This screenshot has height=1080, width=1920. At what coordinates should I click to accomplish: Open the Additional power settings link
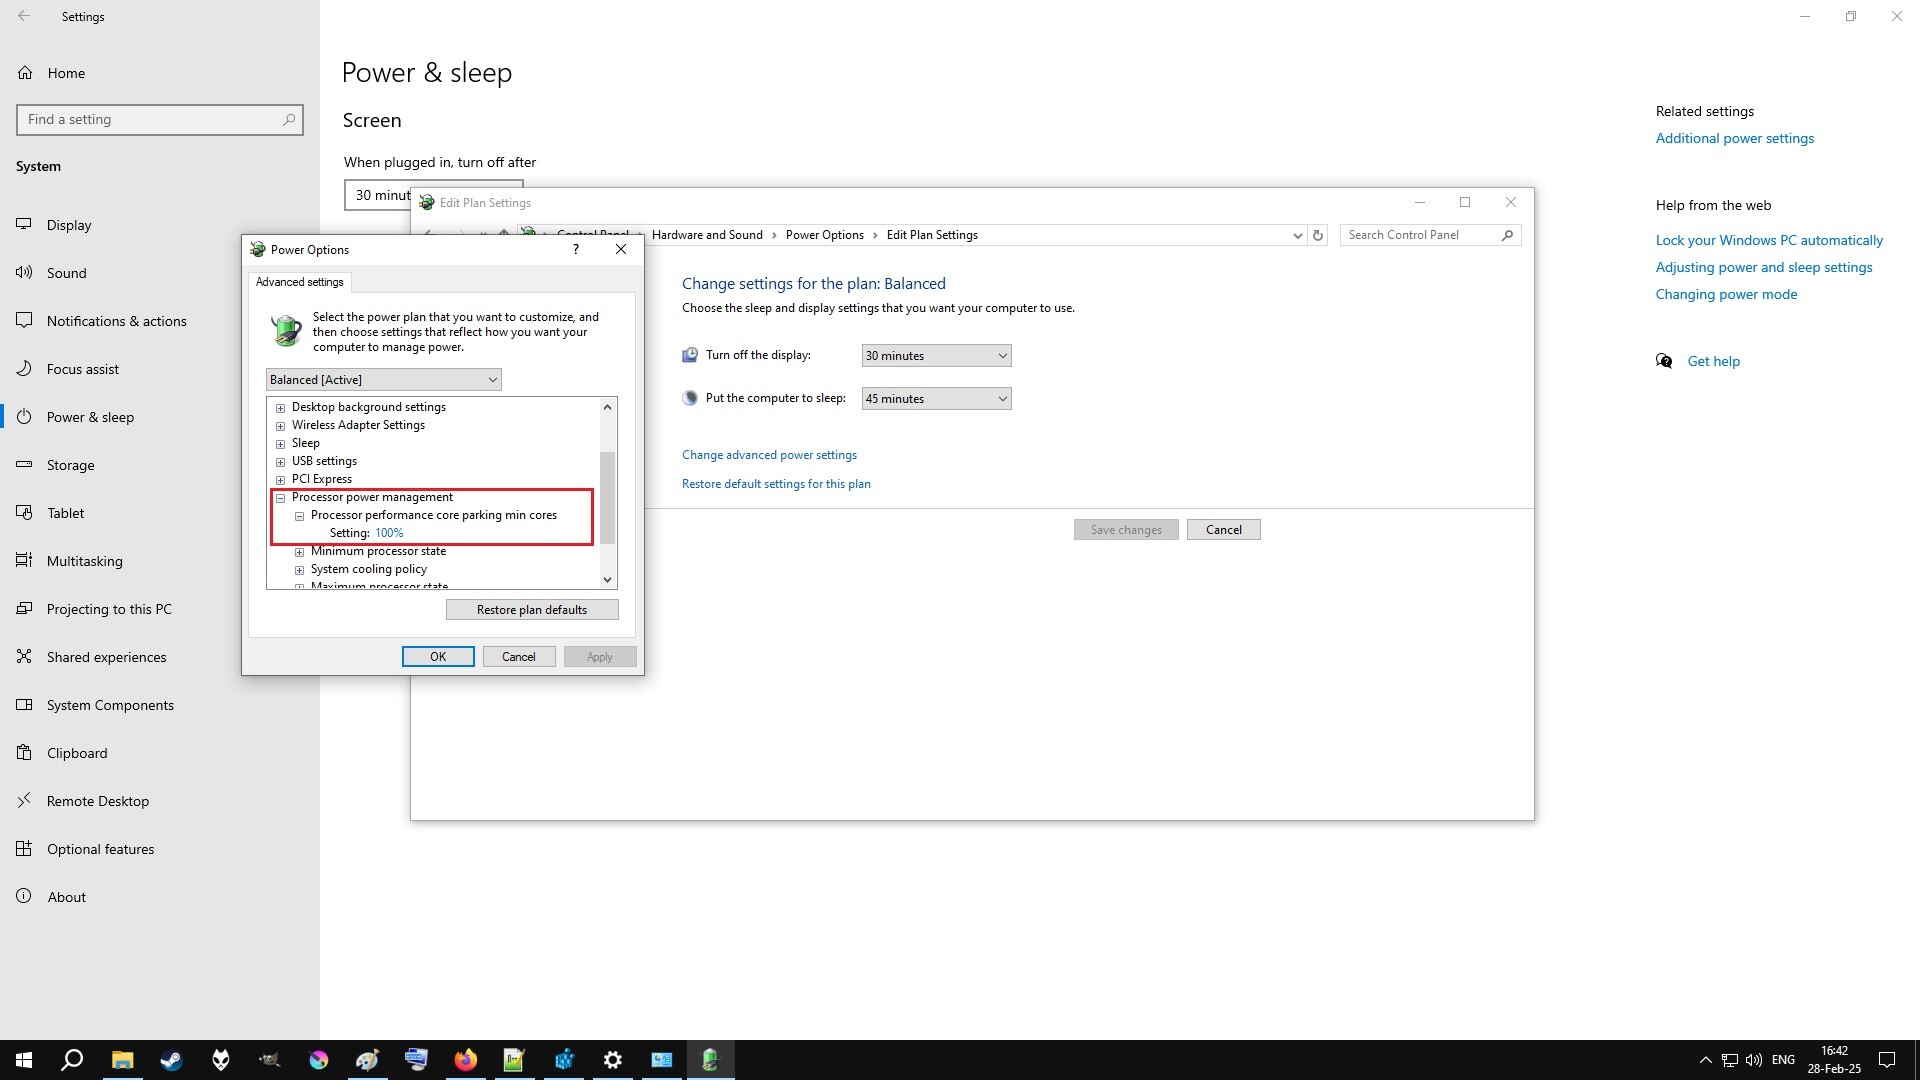click(1734, 138)
